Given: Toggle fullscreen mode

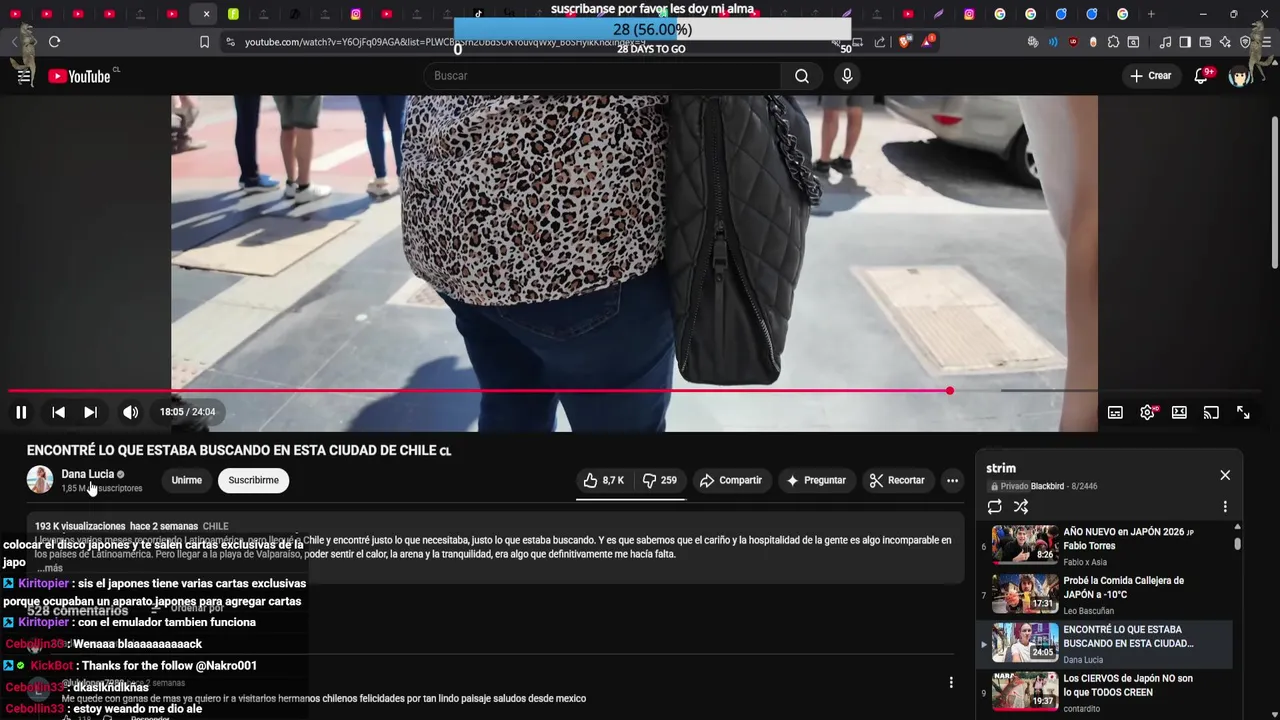Looking at the screenshot, I should [x=1243, y=412].
